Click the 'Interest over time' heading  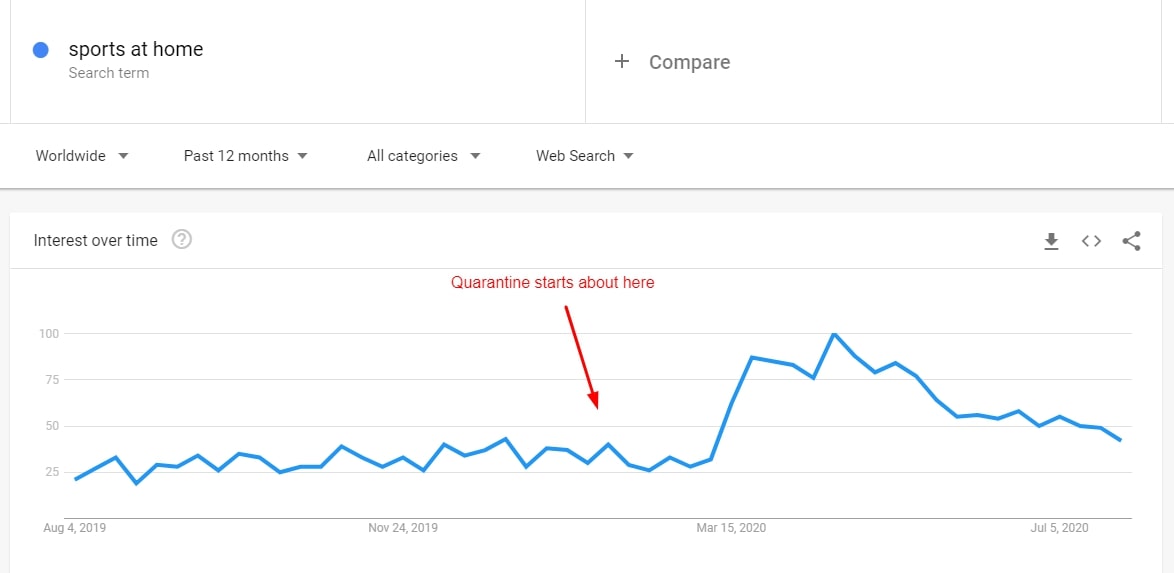click(95, 240)
